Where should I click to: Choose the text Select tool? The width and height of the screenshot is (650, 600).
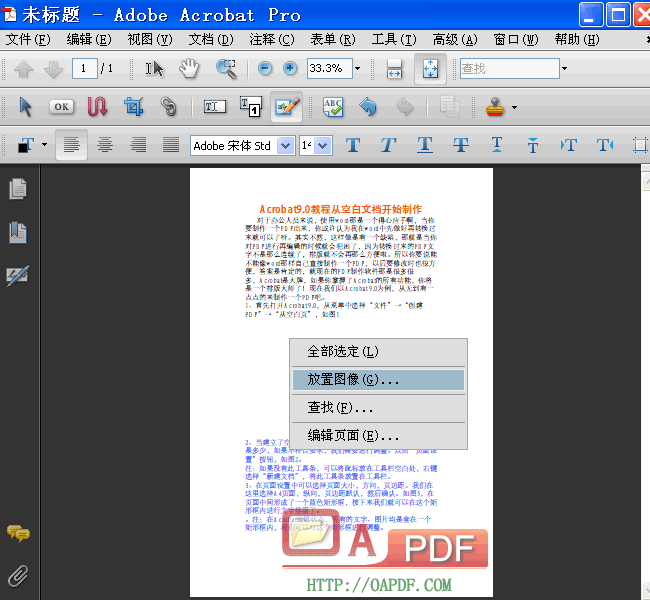pyautogui.click(x=154, y=69)
